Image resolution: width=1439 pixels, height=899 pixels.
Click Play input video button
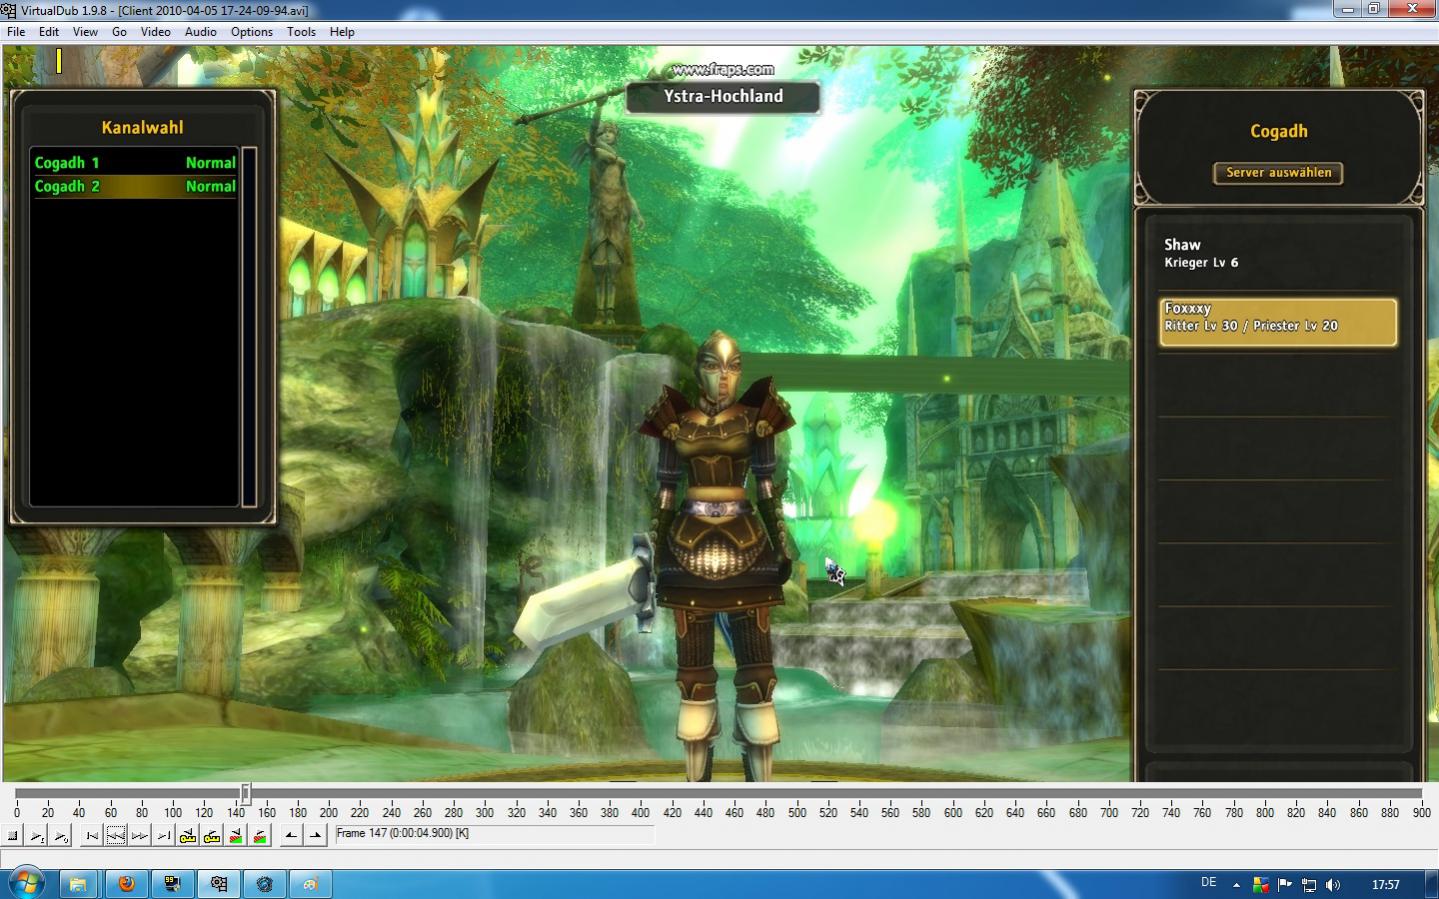coord(37,835)
